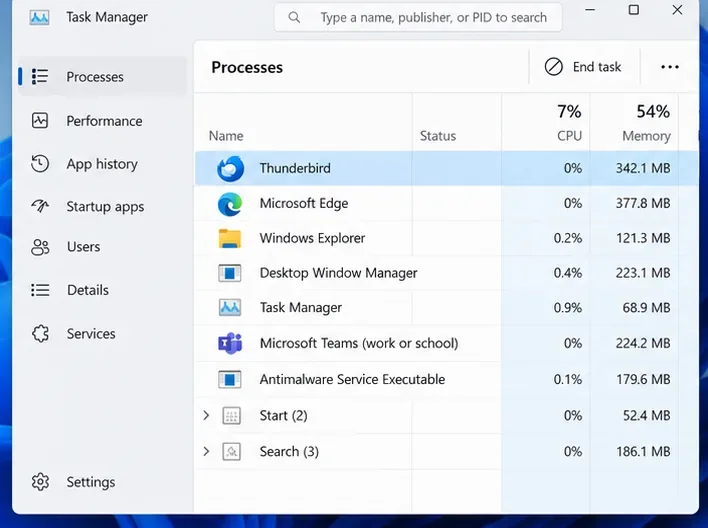Click the Thunderbird process icon
This screenshot has width=708, height=528.
click(230, 168)
